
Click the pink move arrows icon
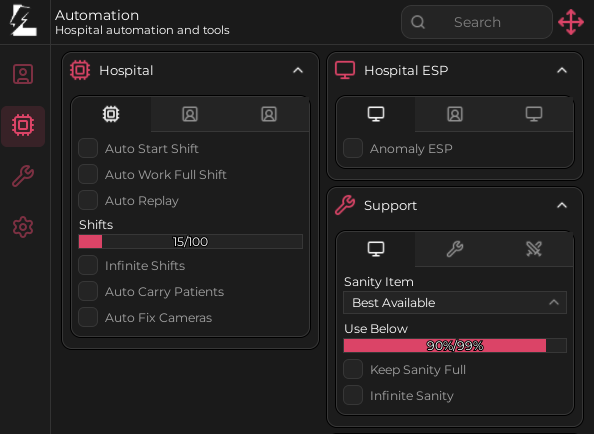[571, 22]
